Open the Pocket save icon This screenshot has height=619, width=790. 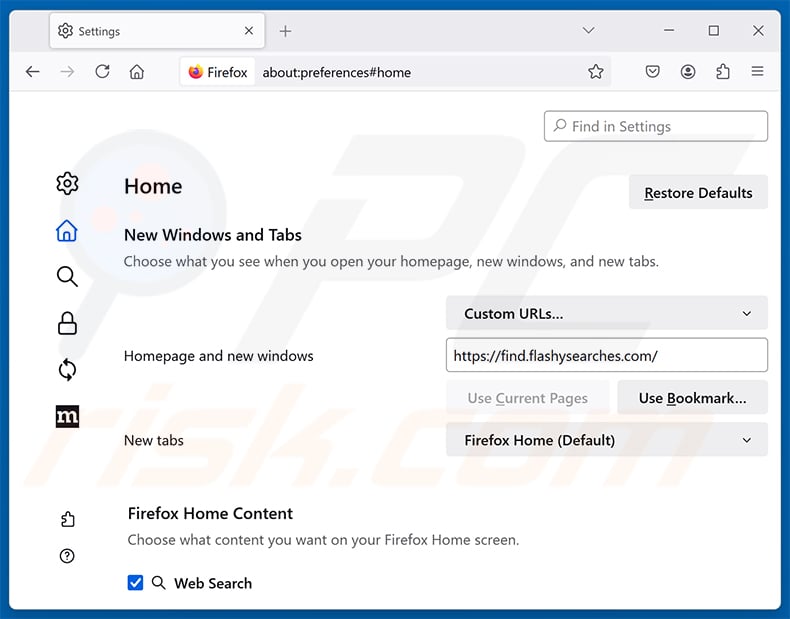[x=652, y=72]
